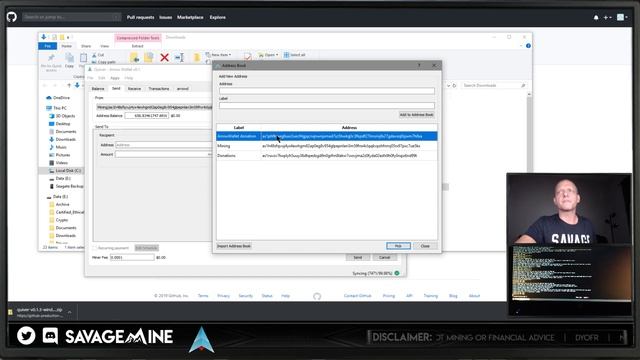Click the red Delete X icon
The image size is (640, 360).
point(164,58)
